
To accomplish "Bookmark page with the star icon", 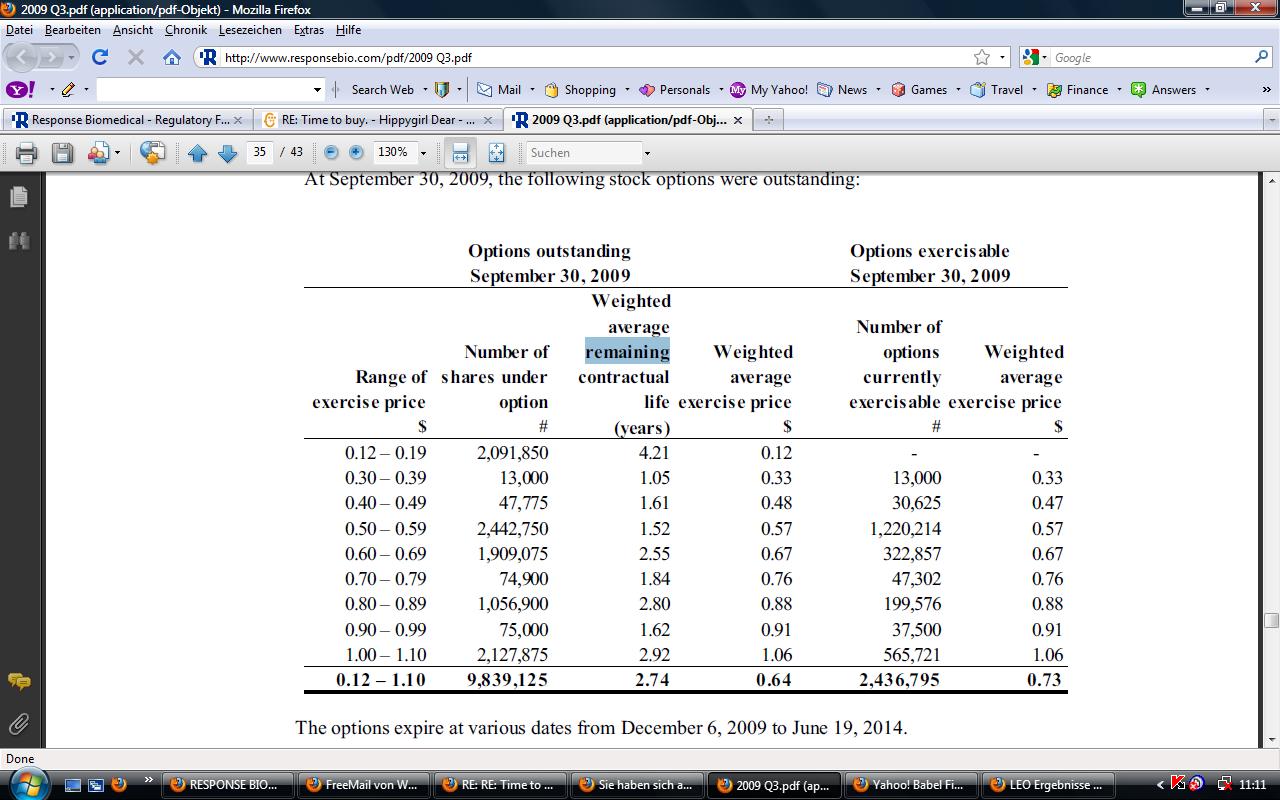I will click(982, 57).
